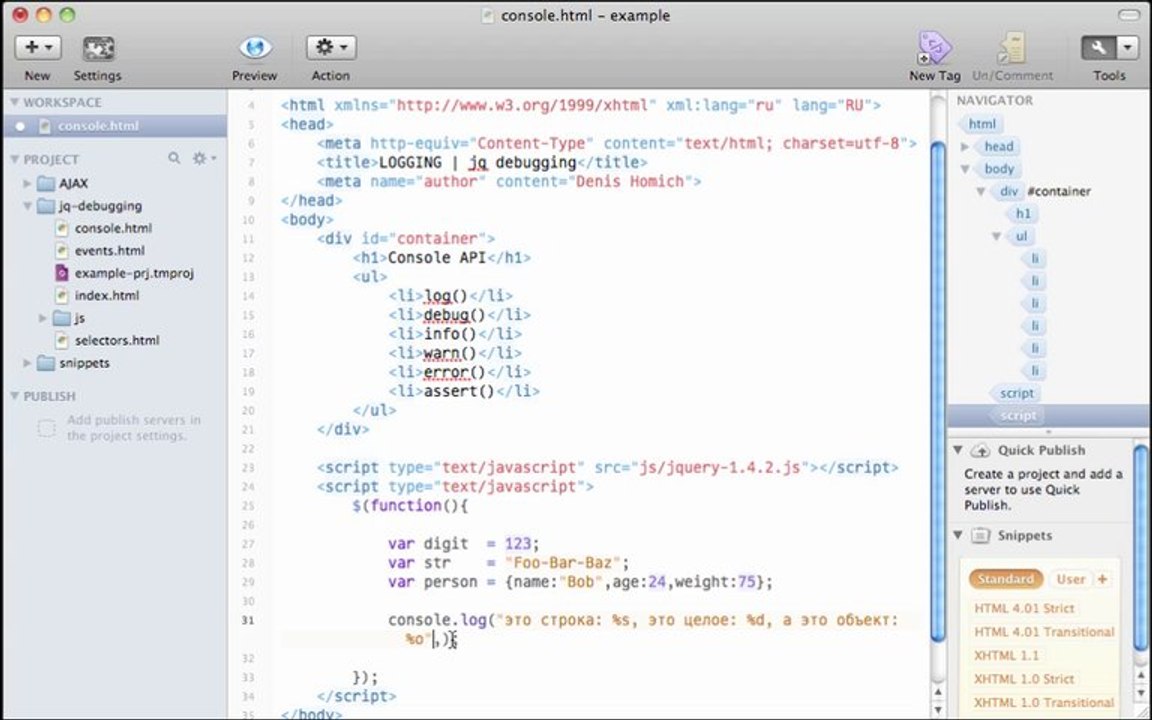1152x720 pixels.
Task: Open events.html in project tree
Action: tap(109, 251)
